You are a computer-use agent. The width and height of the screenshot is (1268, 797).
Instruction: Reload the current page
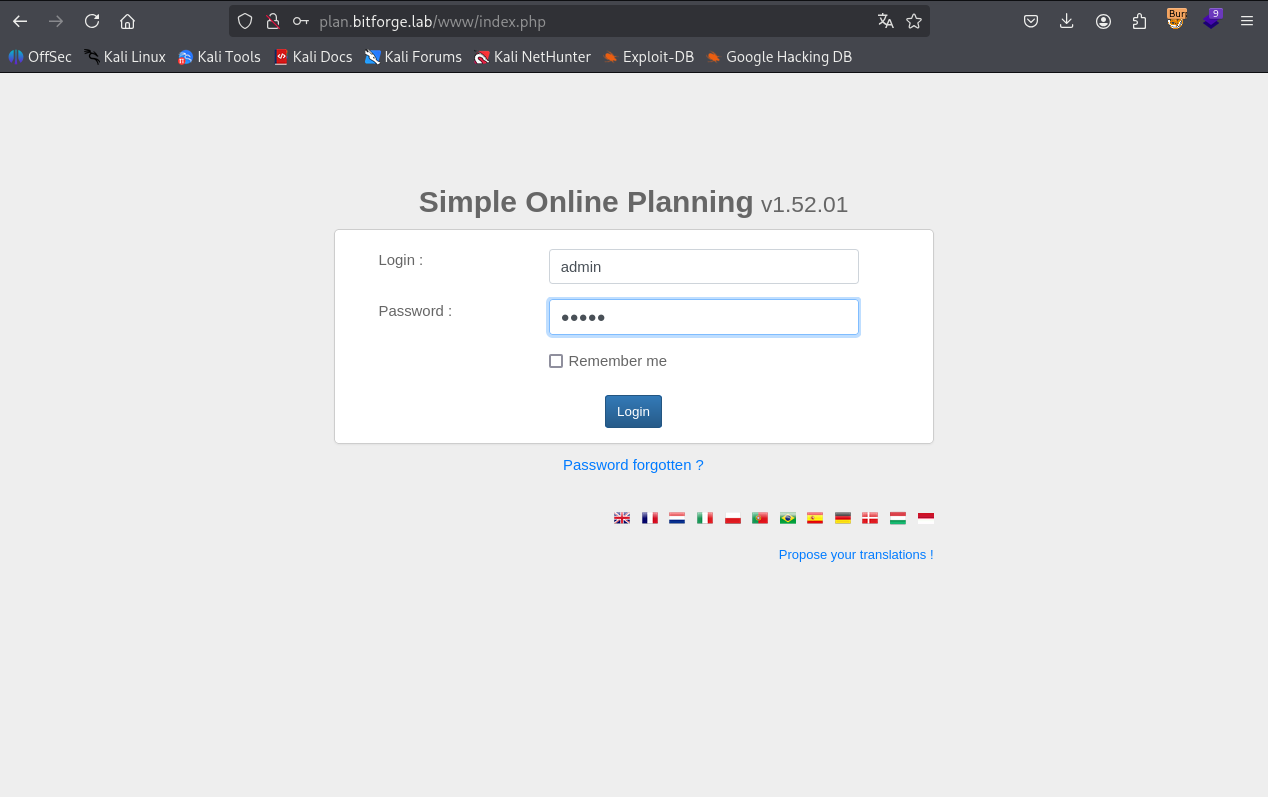tap(92, 21)
